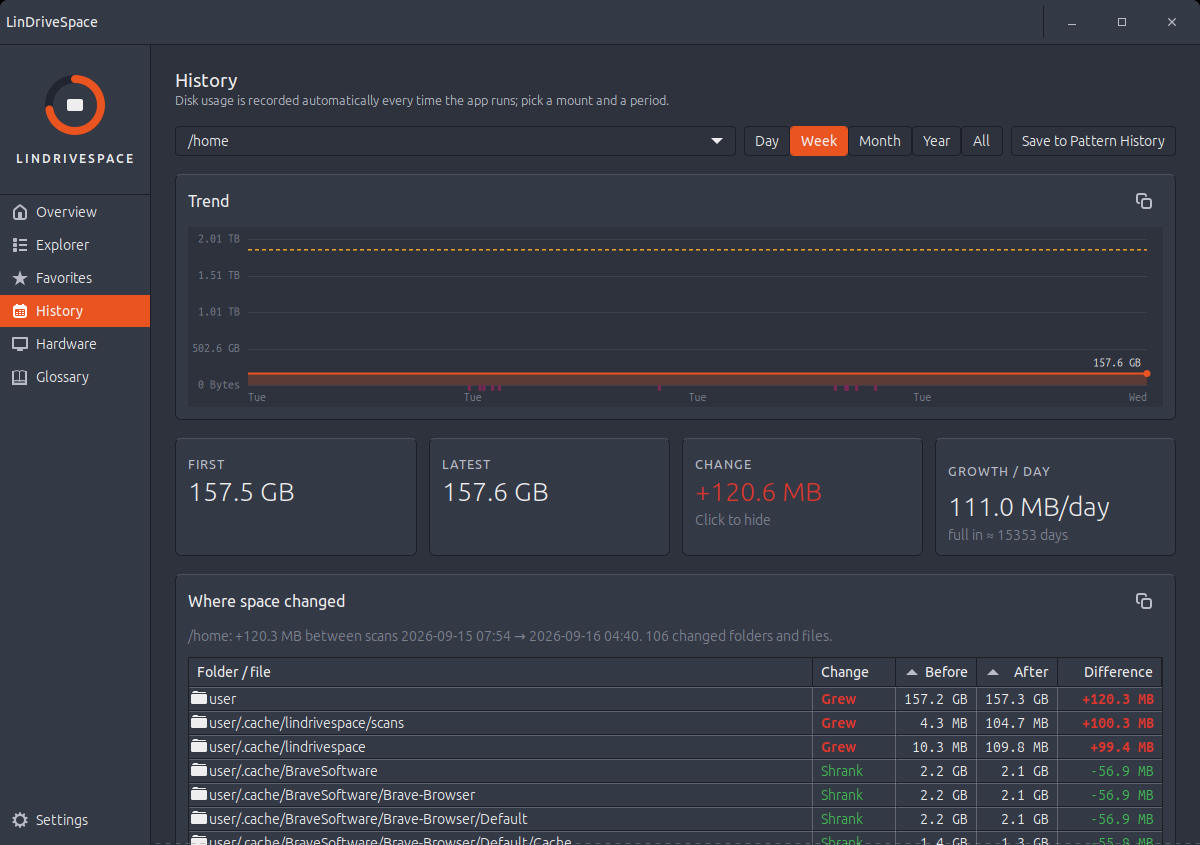Image resolution: width=1200 pixels, height=845 pixels.
Task: Click the 111.0 MB/day growth value
Action: (x=1029, y=507)
